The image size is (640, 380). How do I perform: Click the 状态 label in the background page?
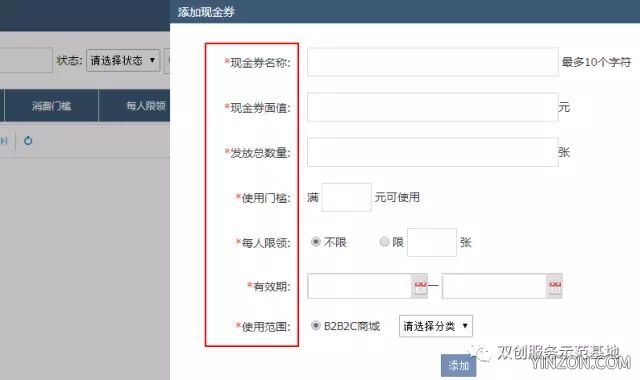point(69,60)
